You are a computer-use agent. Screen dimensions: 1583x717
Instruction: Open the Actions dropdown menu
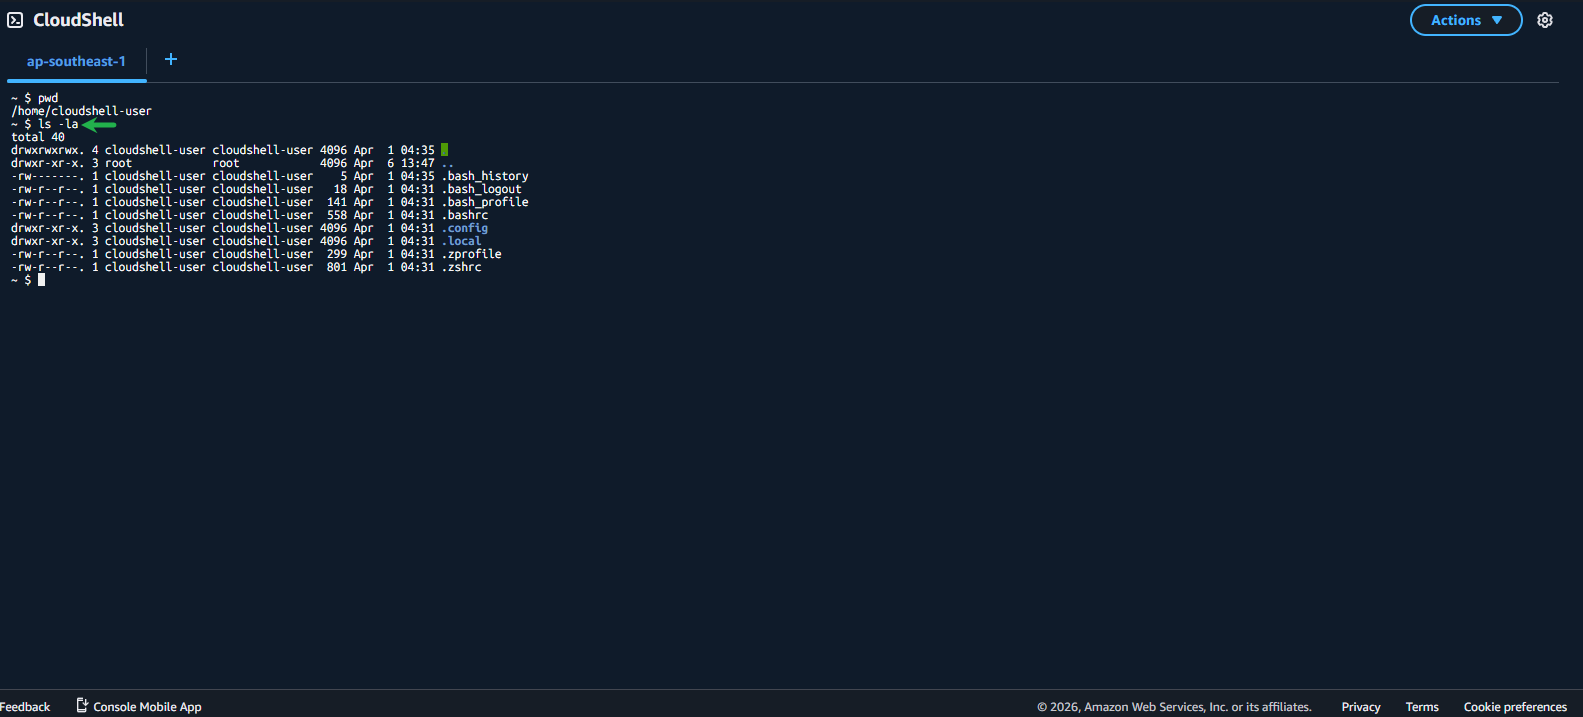1466,20
